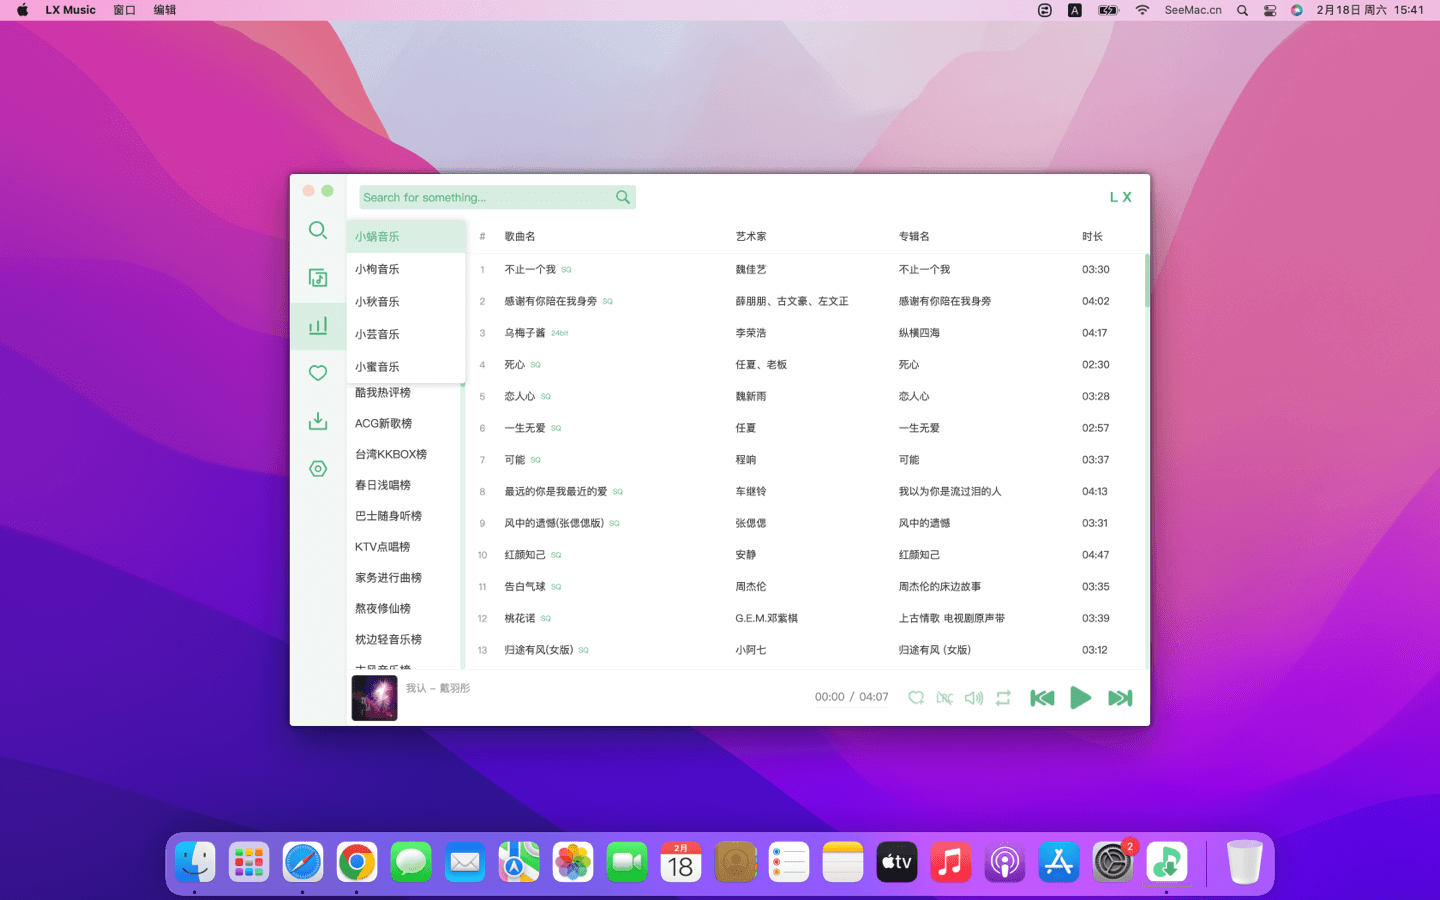Open the leaderboard chart sidebar icon
Image resolution: width=1440 pixels, height=900 pixels.
point(318,326)
